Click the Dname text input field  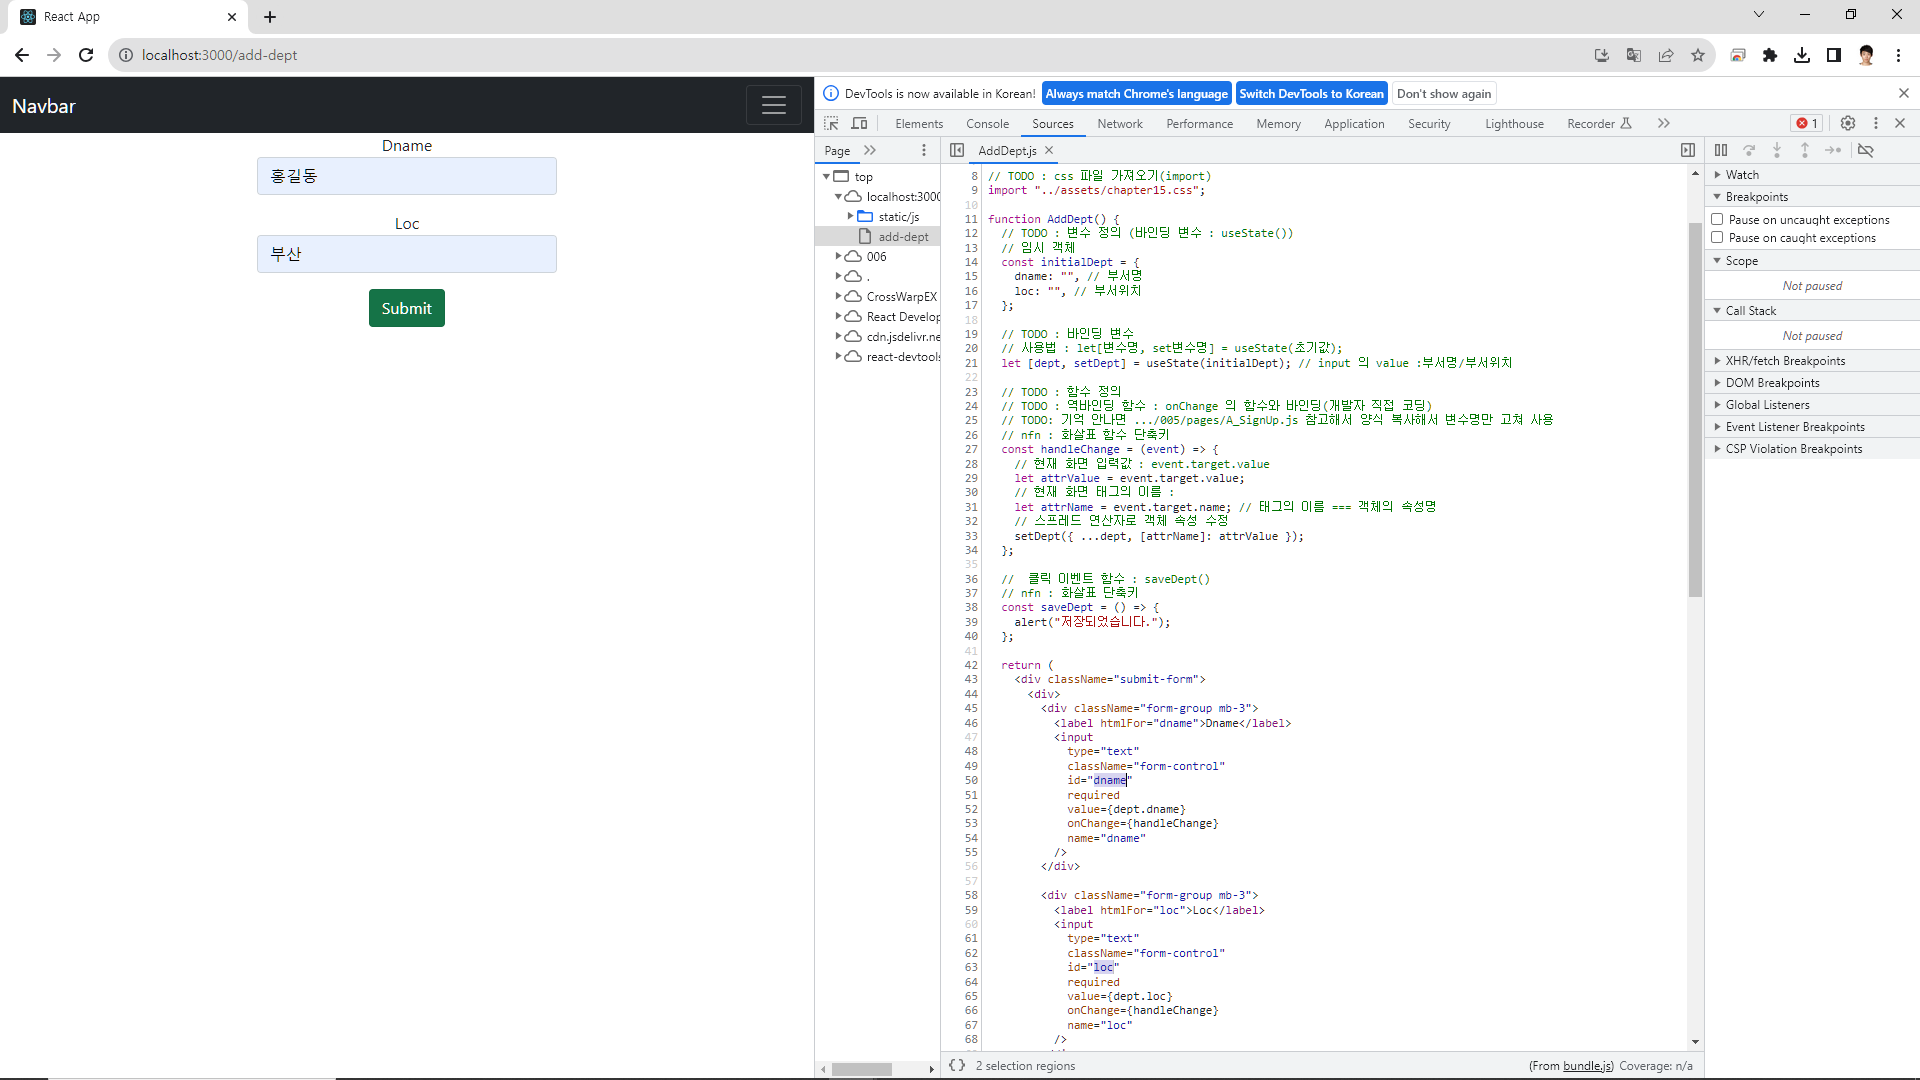click(x=406, y=176)
